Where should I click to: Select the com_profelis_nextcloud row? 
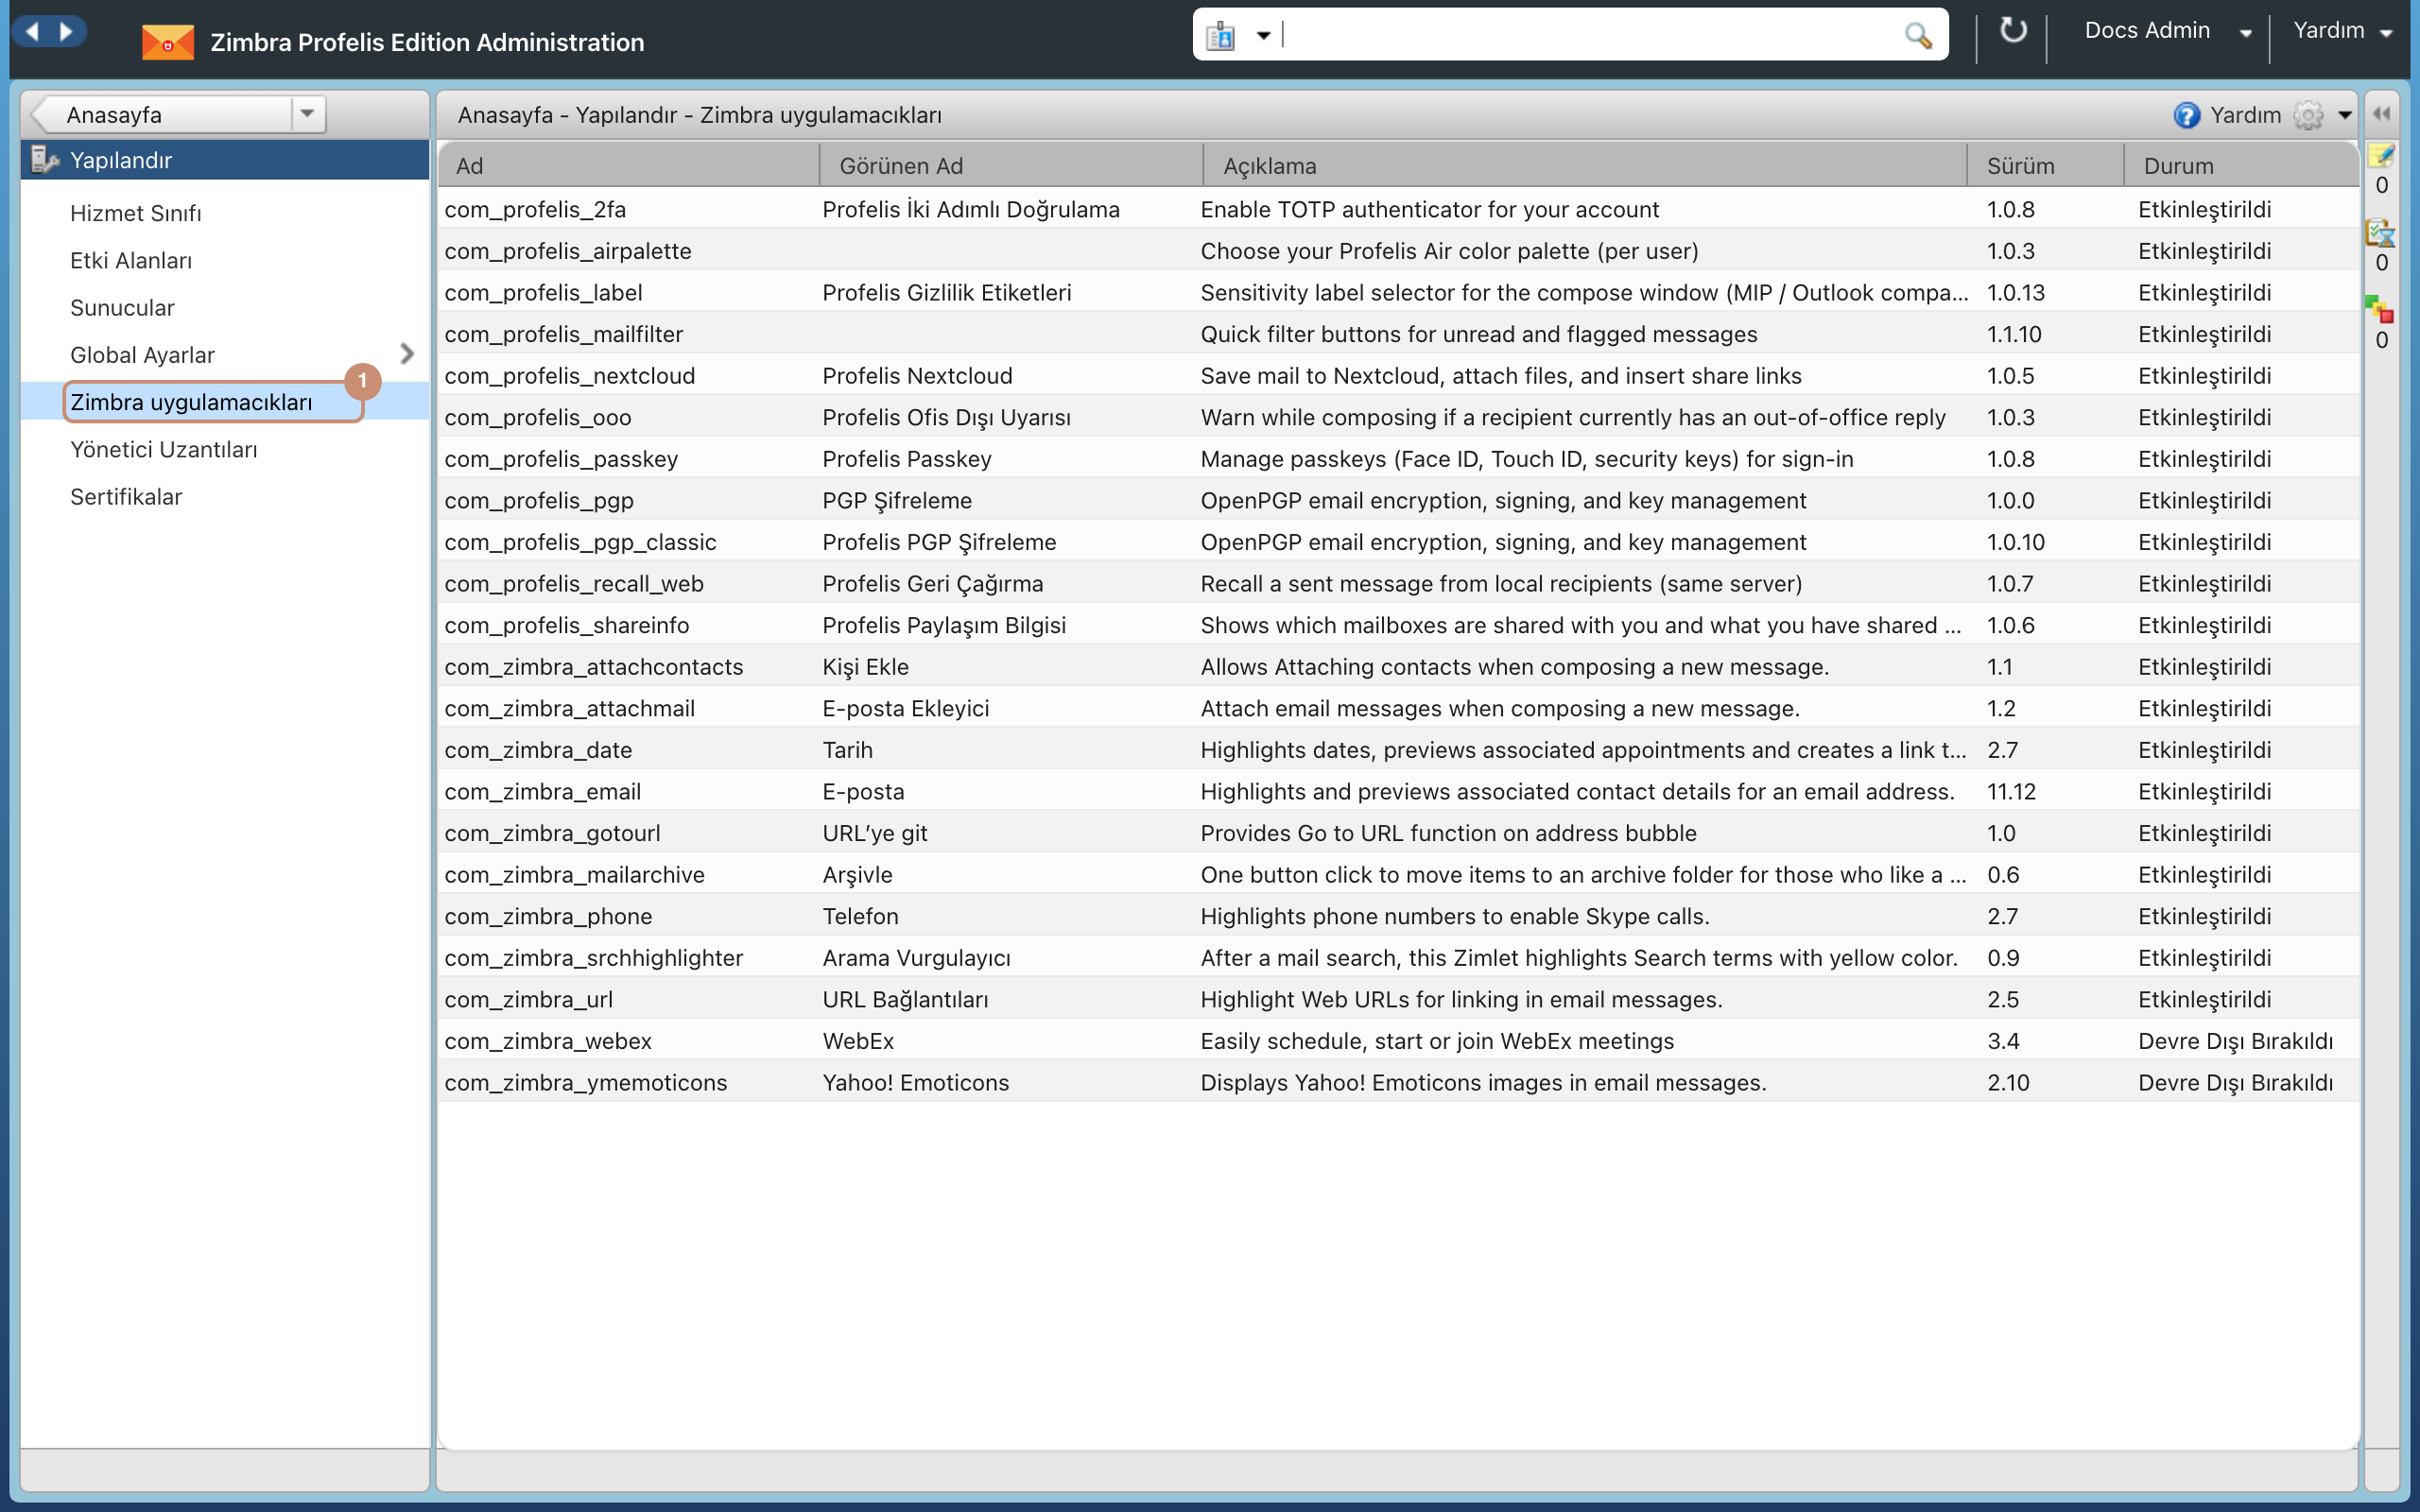click(x=1398, y=376)
